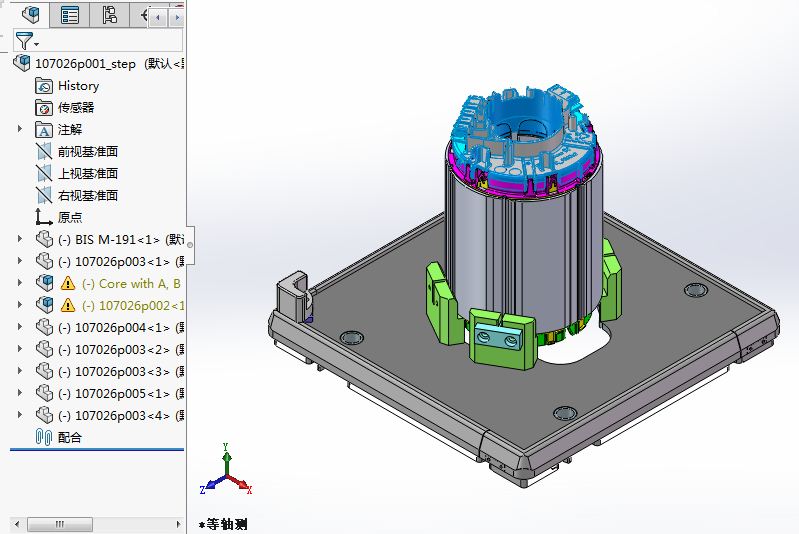This screenshot has width=799, height=534.
Task: Expand the BIS M-191<1> component
Action: click(x=20, y=238)
